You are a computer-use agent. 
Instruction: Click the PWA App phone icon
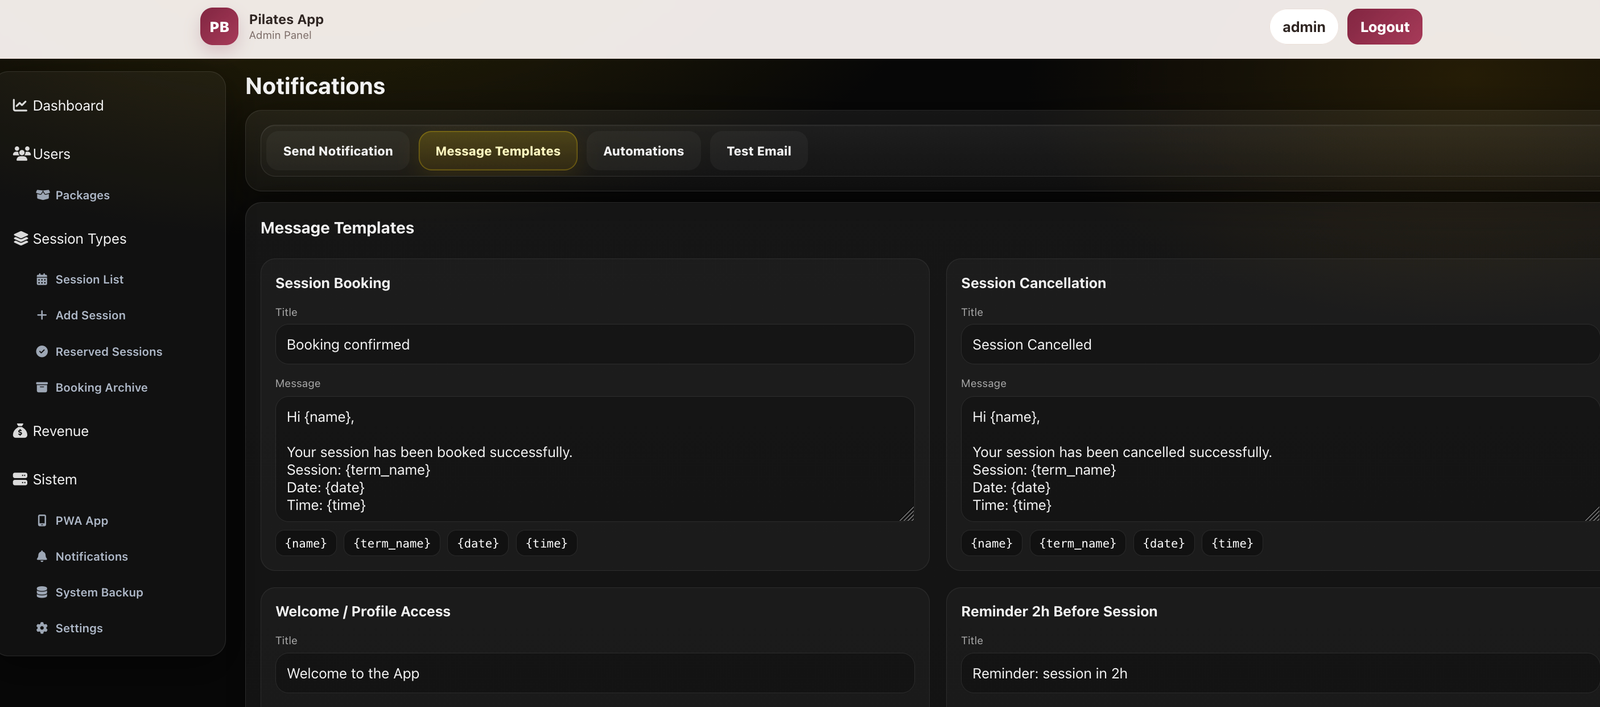click(x=42, y=520)
